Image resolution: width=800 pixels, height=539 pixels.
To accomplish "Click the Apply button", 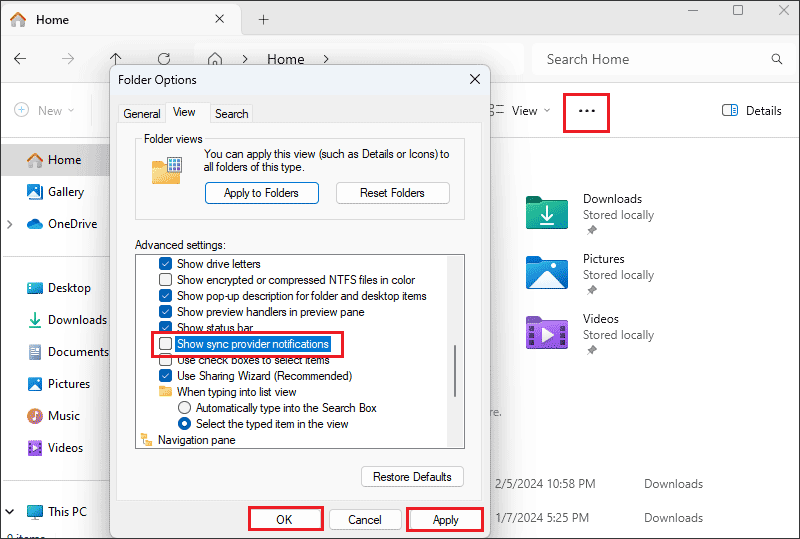I will [x=445, y=520].
